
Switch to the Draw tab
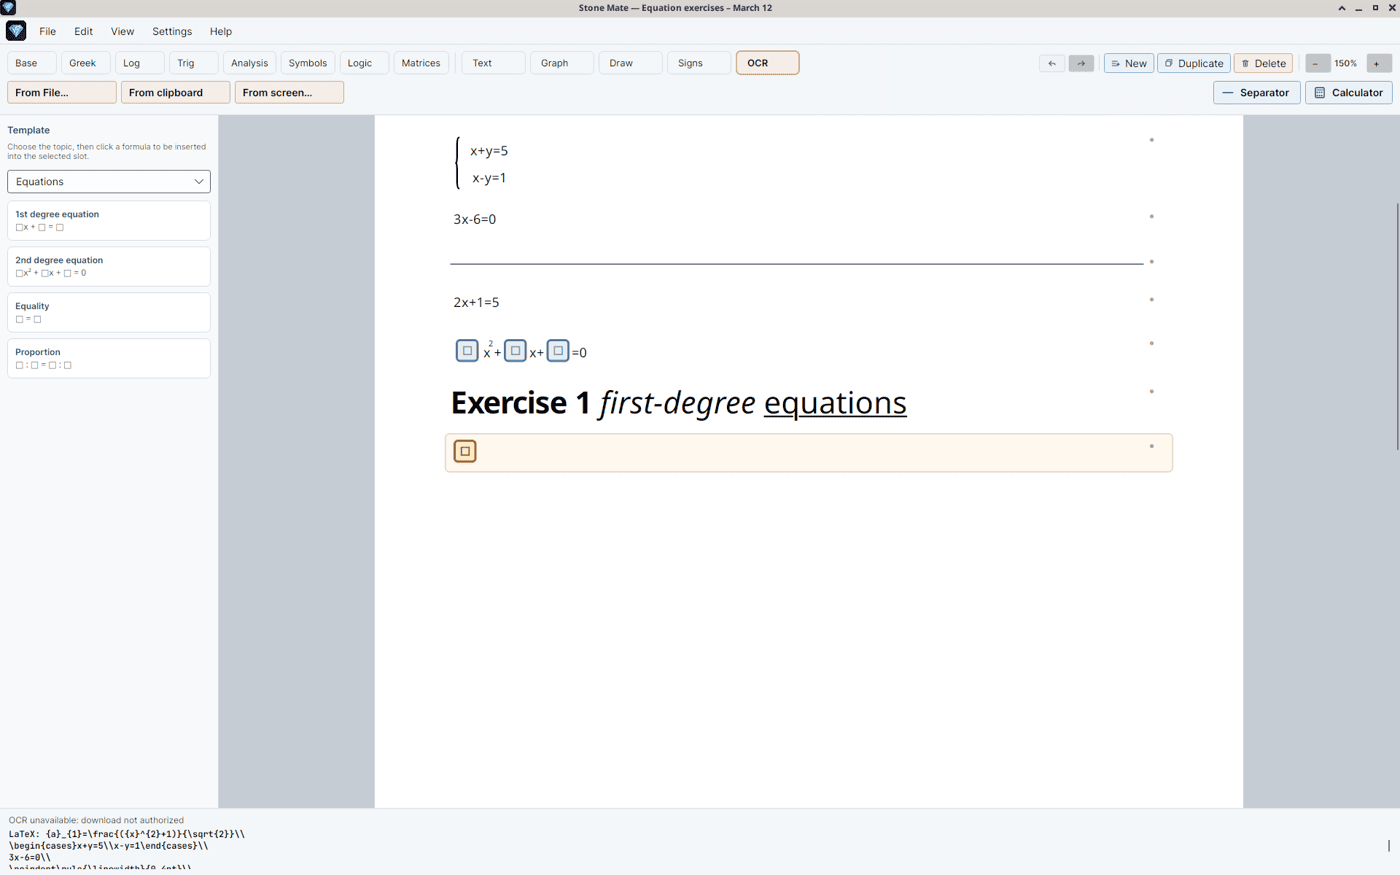pos(630,63)
